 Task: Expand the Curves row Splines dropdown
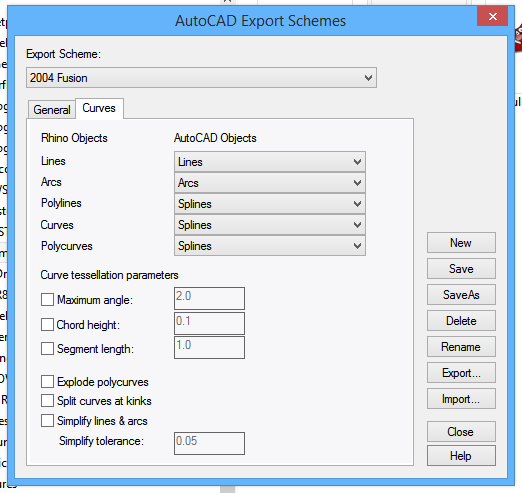click(x=270, y=225)
